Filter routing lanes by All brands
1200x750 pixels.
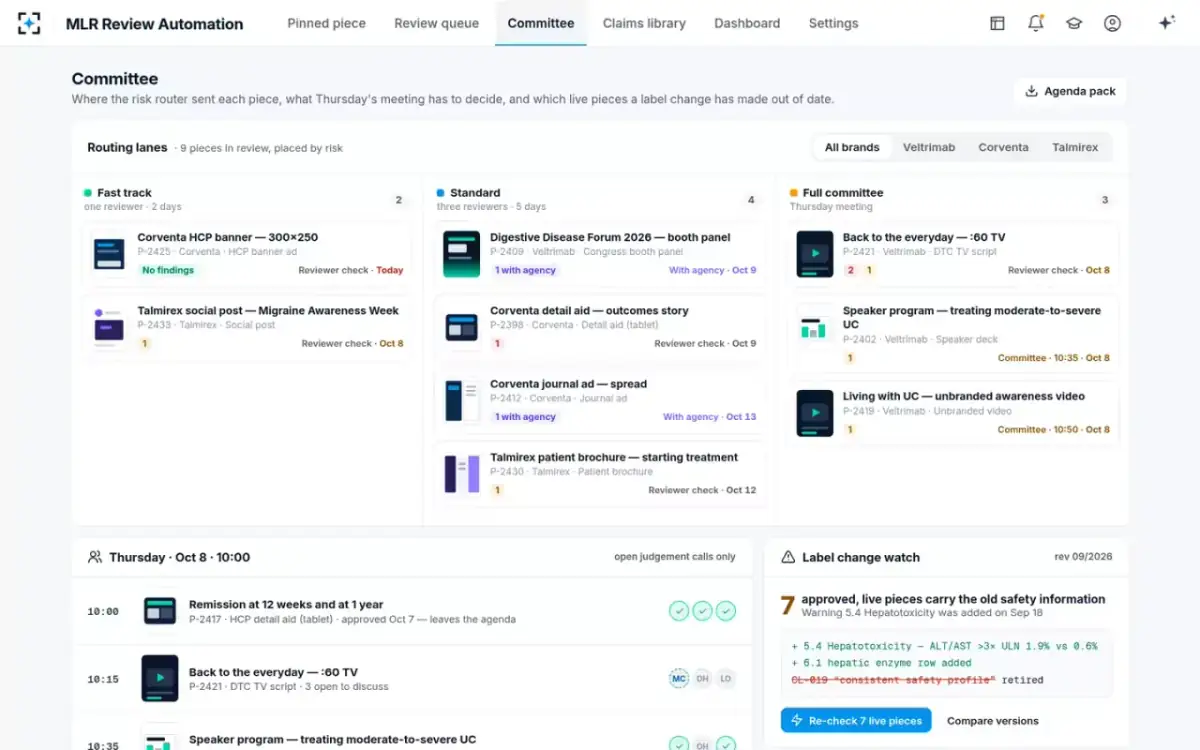point(852,147)
